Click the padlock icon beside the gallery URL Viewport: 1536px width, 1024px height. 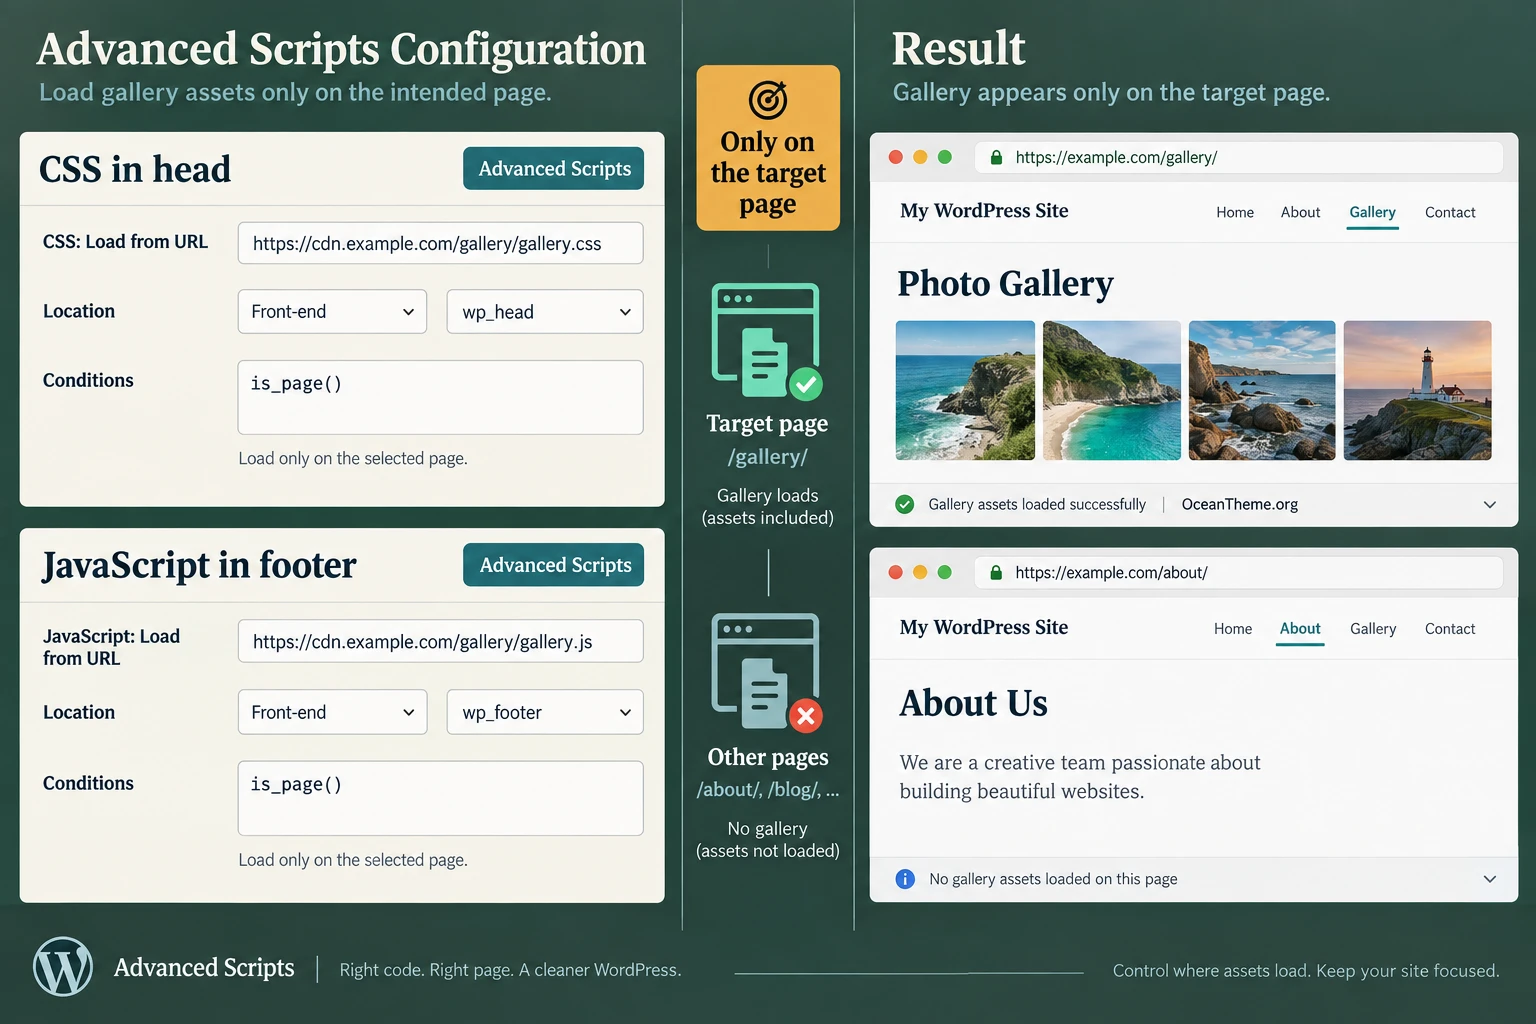pyautogui.click(x=996, y=157)
